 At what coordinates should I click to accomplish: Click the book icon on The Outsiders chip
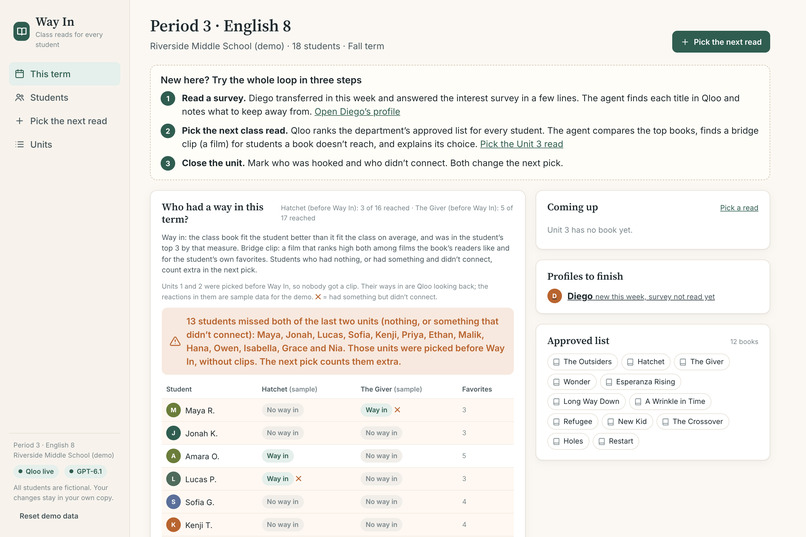[556, 362]
